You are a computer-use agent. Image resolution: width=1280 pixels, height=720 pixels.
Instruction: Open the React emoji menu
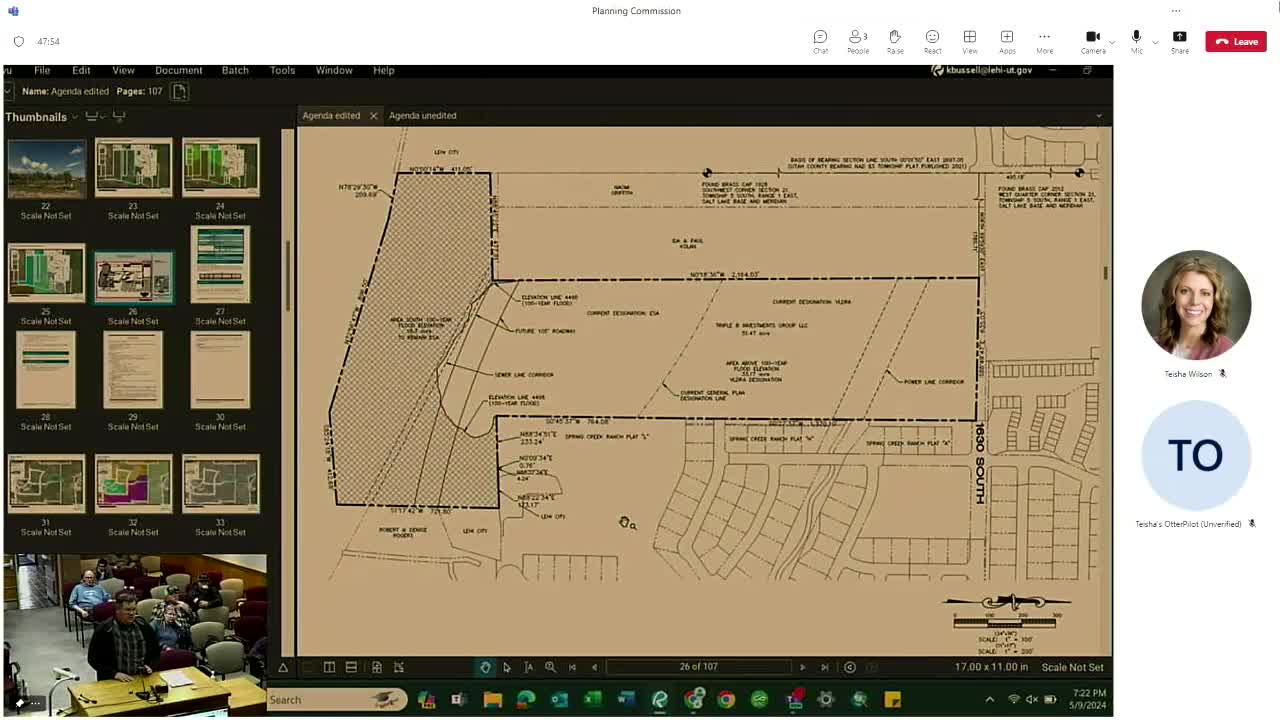tap(932, 41)
